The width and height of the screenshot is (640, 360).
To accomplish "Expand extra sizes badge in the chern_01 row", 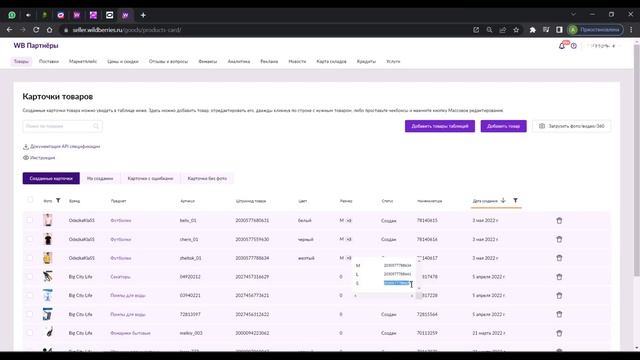I will [x=349, y=239].
